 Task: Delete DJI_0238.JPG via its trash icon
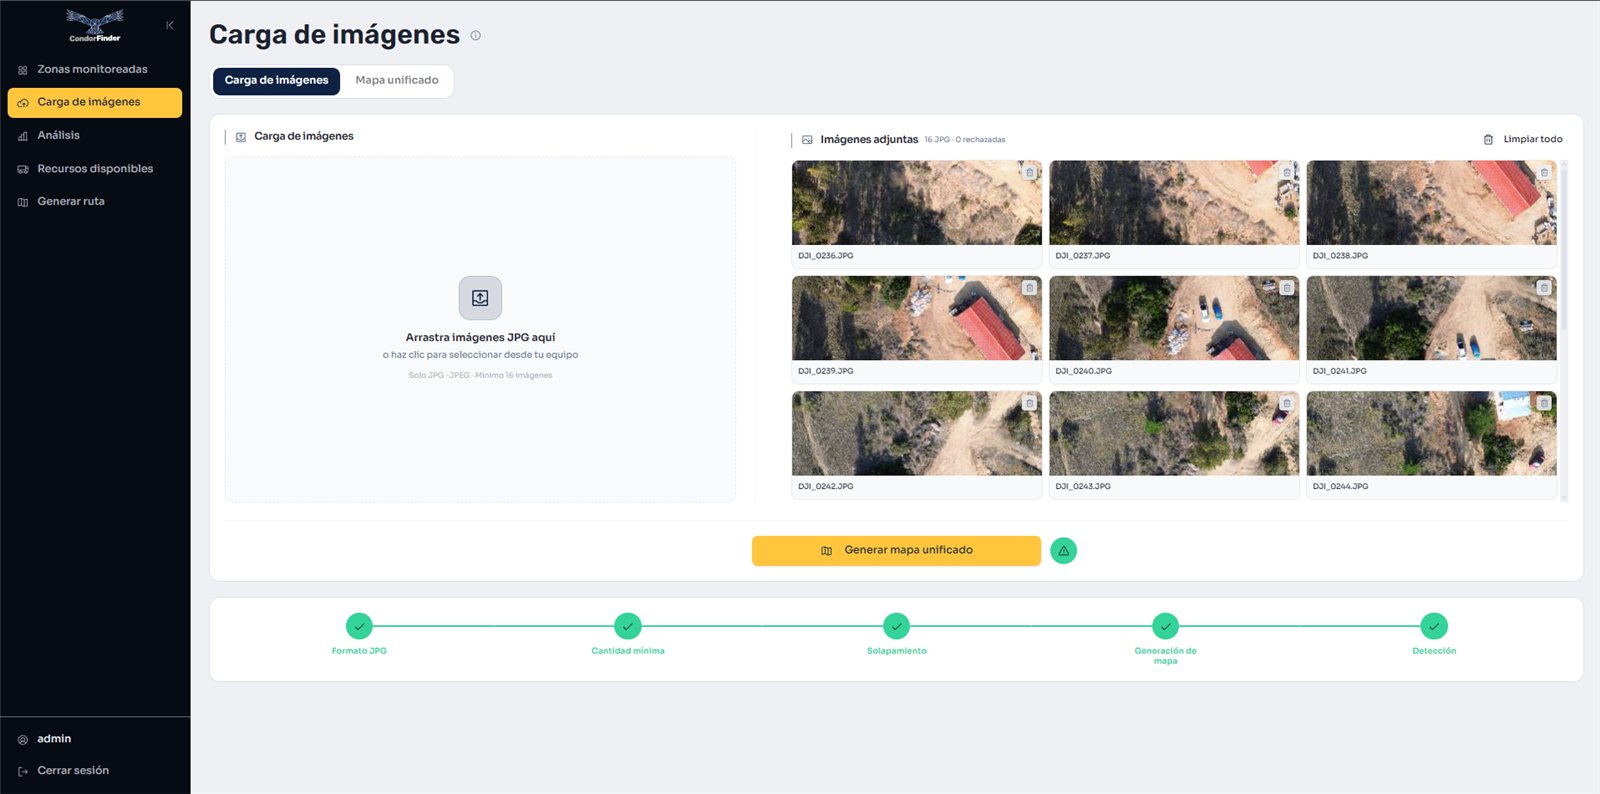click(x=1544, y=173)
